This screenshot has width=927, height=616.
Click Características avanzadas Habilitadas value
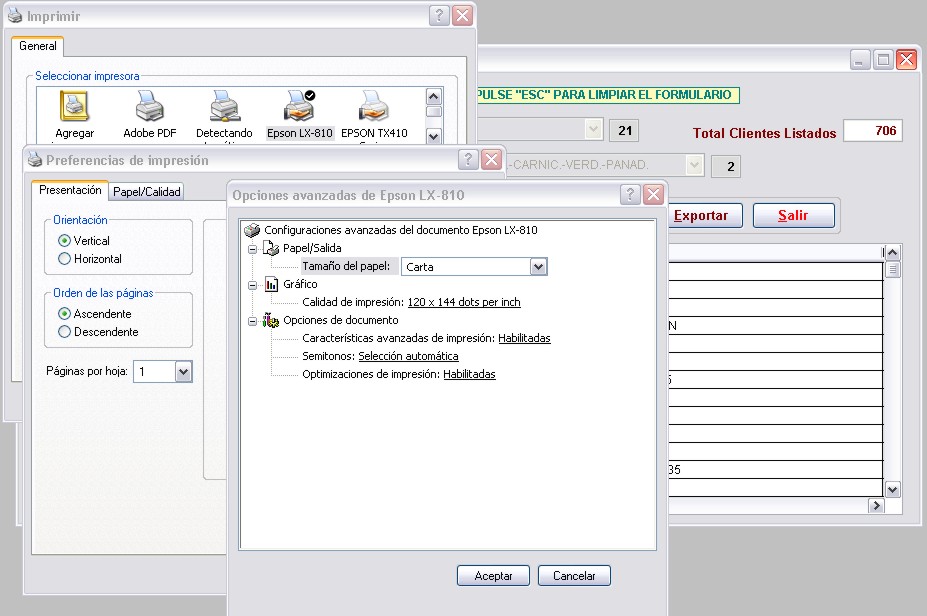[524, 338]
